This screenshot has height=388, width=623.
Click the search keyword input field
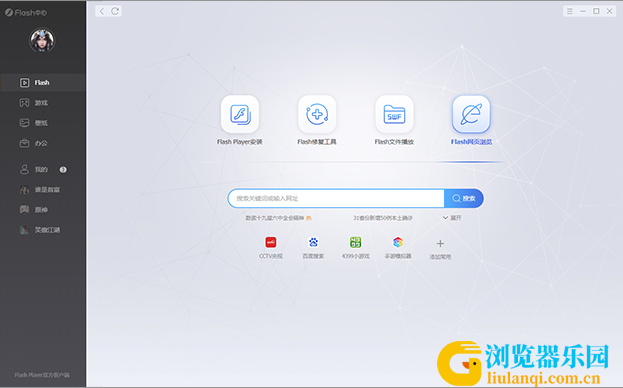pyautogui.click(x=336, y=198)
